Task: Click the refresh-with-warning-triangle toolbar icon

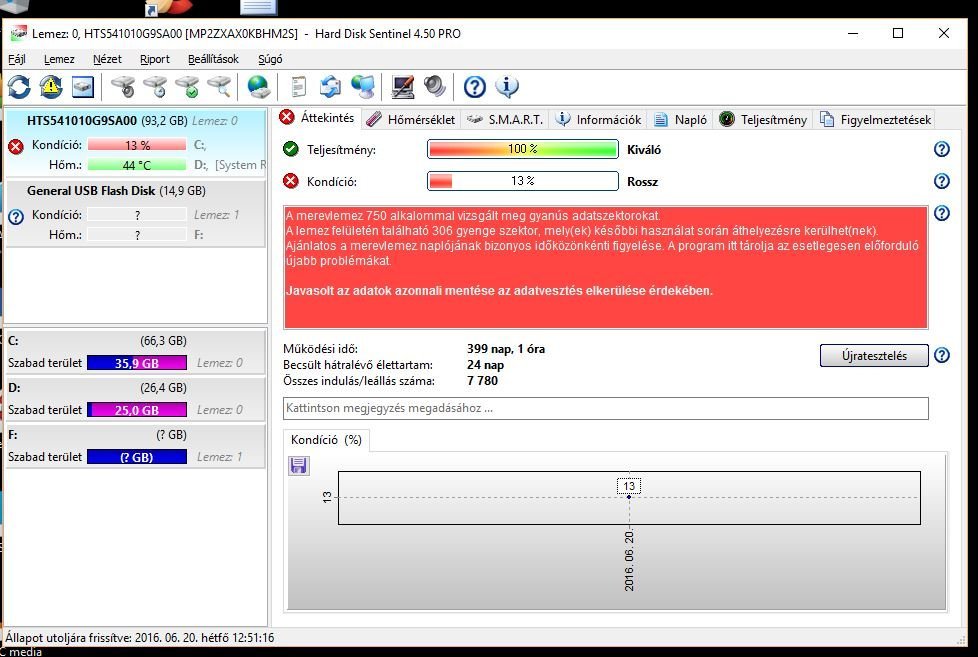Action: point(51,87)
